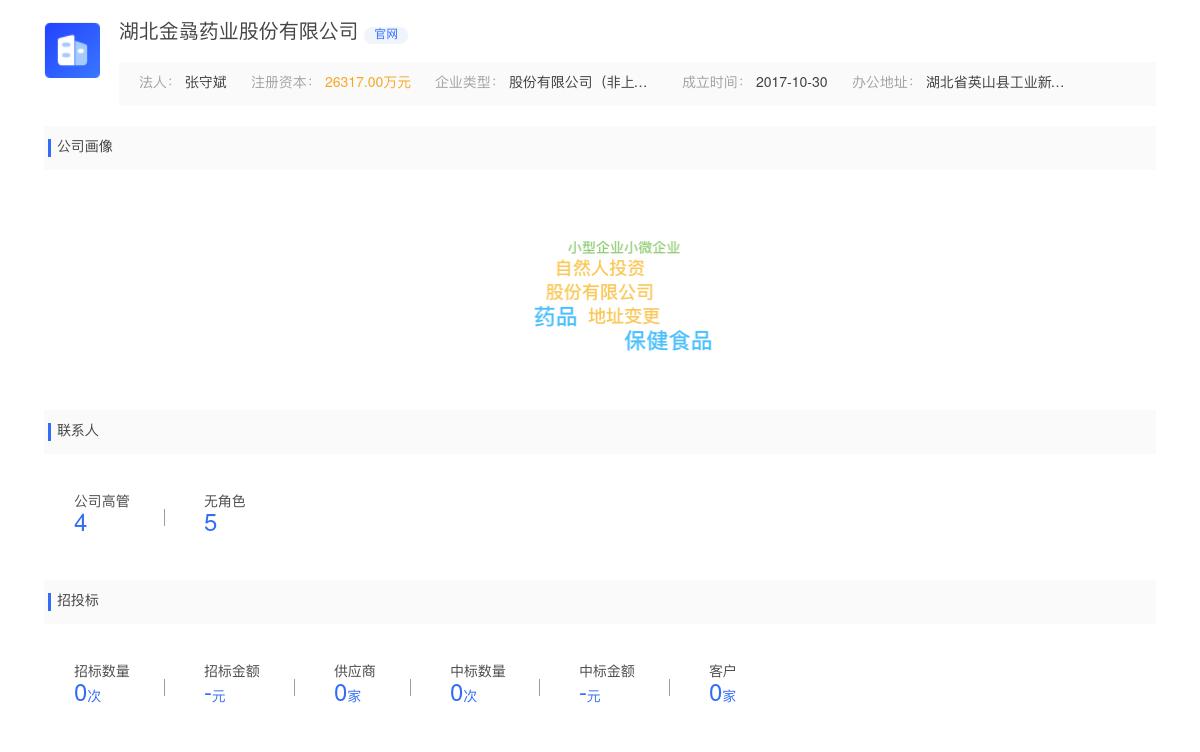1200x752 pixels.
Task: Select word cloud tag 小型企业小微企业
Action: point(624,247)
